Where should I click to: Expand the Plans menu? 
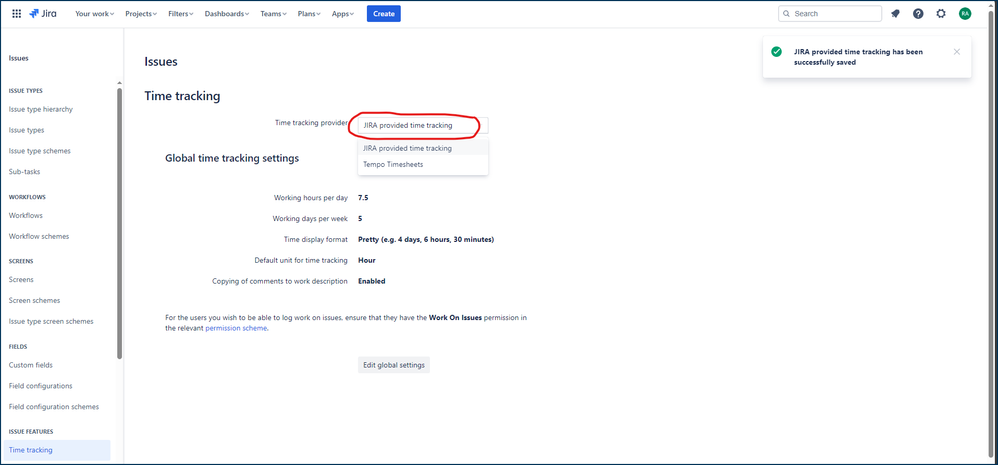tap(309, 13)
